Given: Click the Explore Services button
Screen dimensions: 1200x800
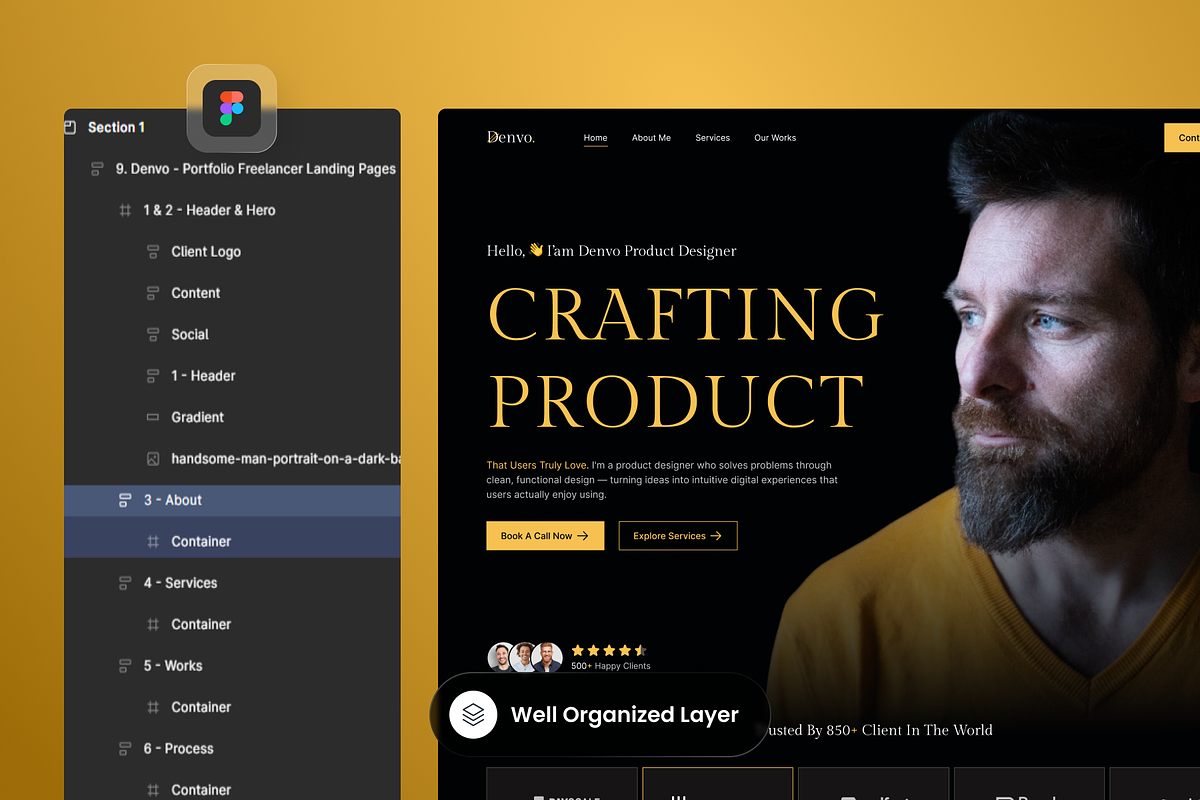Looking at the screenshot, I should tap(678, 536).
